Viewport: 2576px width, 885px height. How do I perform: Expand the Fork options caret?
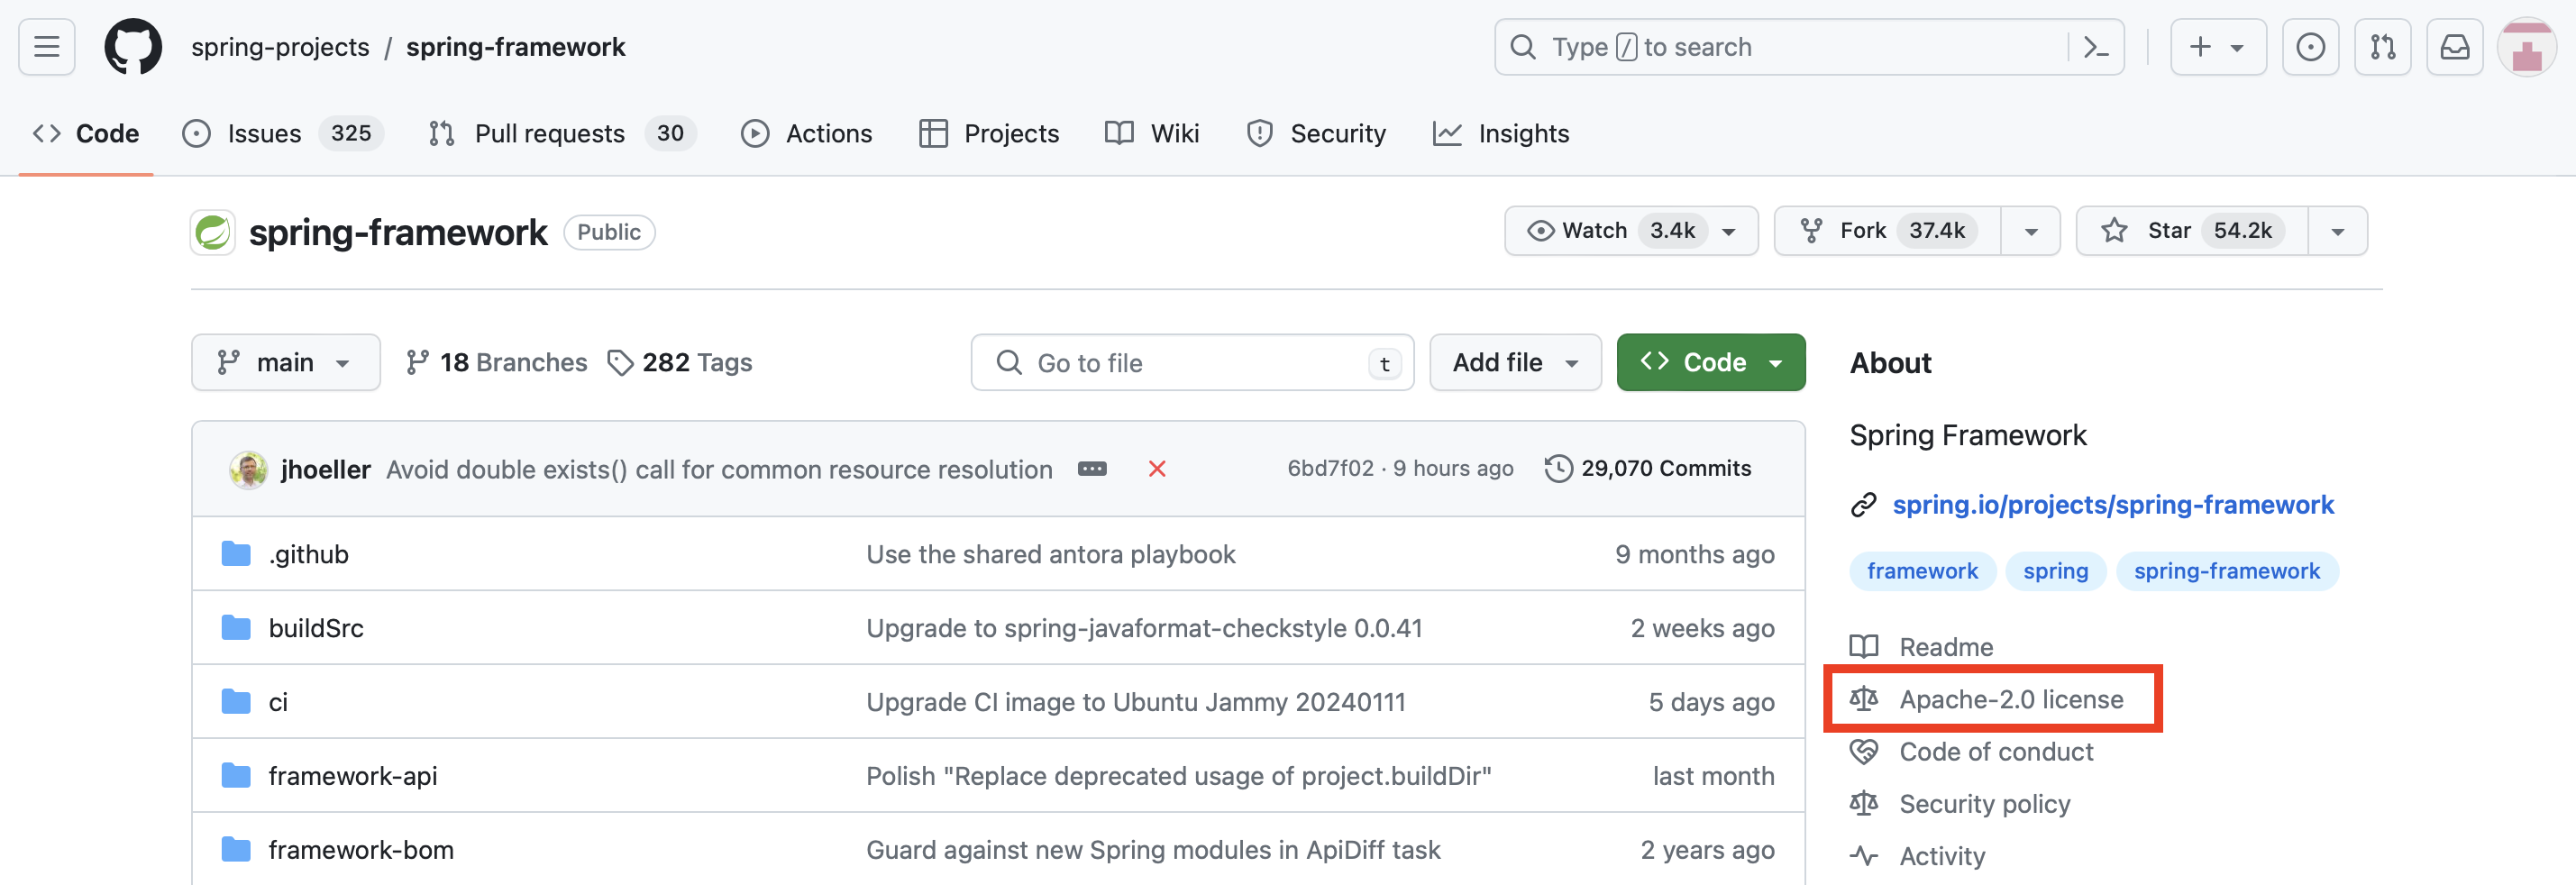2030,231
